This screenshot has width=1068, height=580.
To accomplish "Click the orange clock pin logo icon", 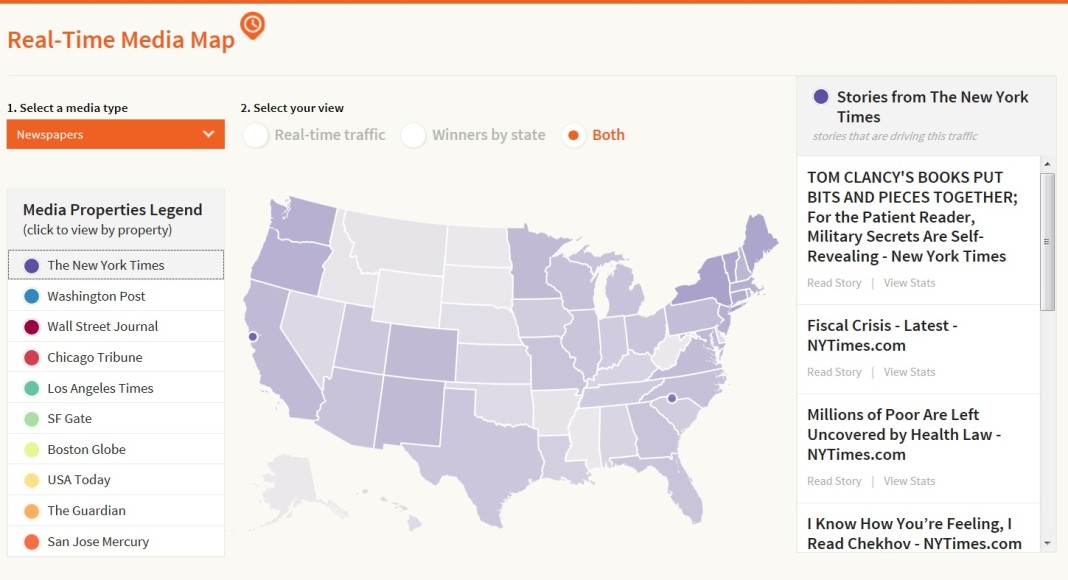I will coord(253,24).
